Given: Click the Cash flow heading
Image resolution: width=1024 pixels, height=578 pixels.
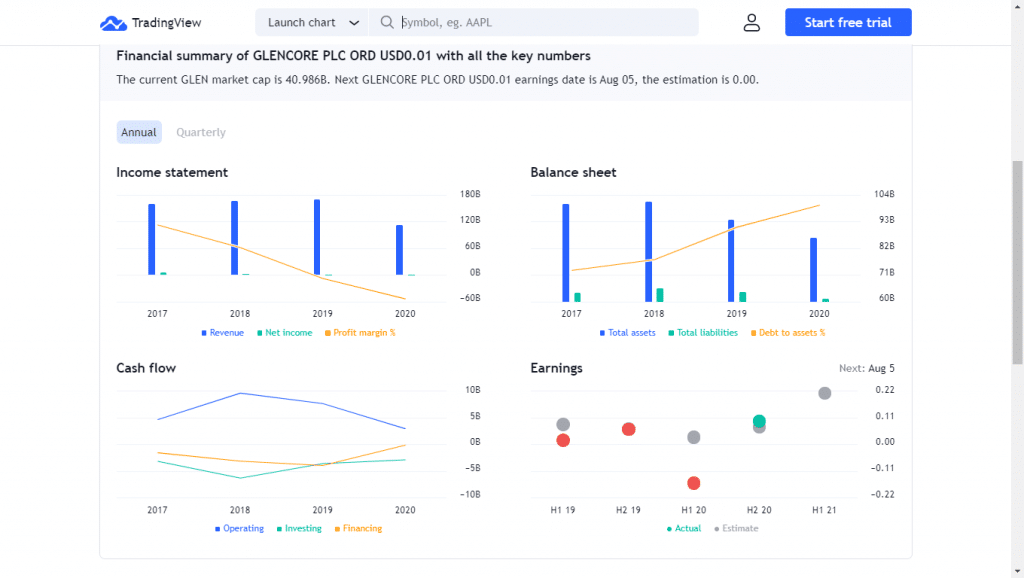Looking at the screenshot, I should (146, 368).
